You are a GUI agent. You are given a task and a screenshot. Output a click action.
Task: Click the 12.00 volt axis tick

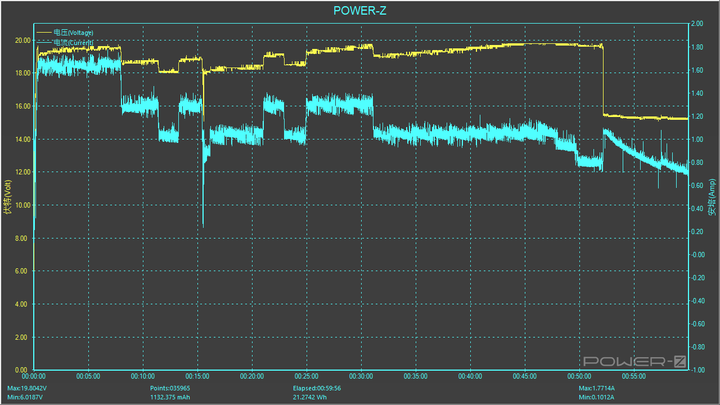pyautogui.click(x=22, y=172)
